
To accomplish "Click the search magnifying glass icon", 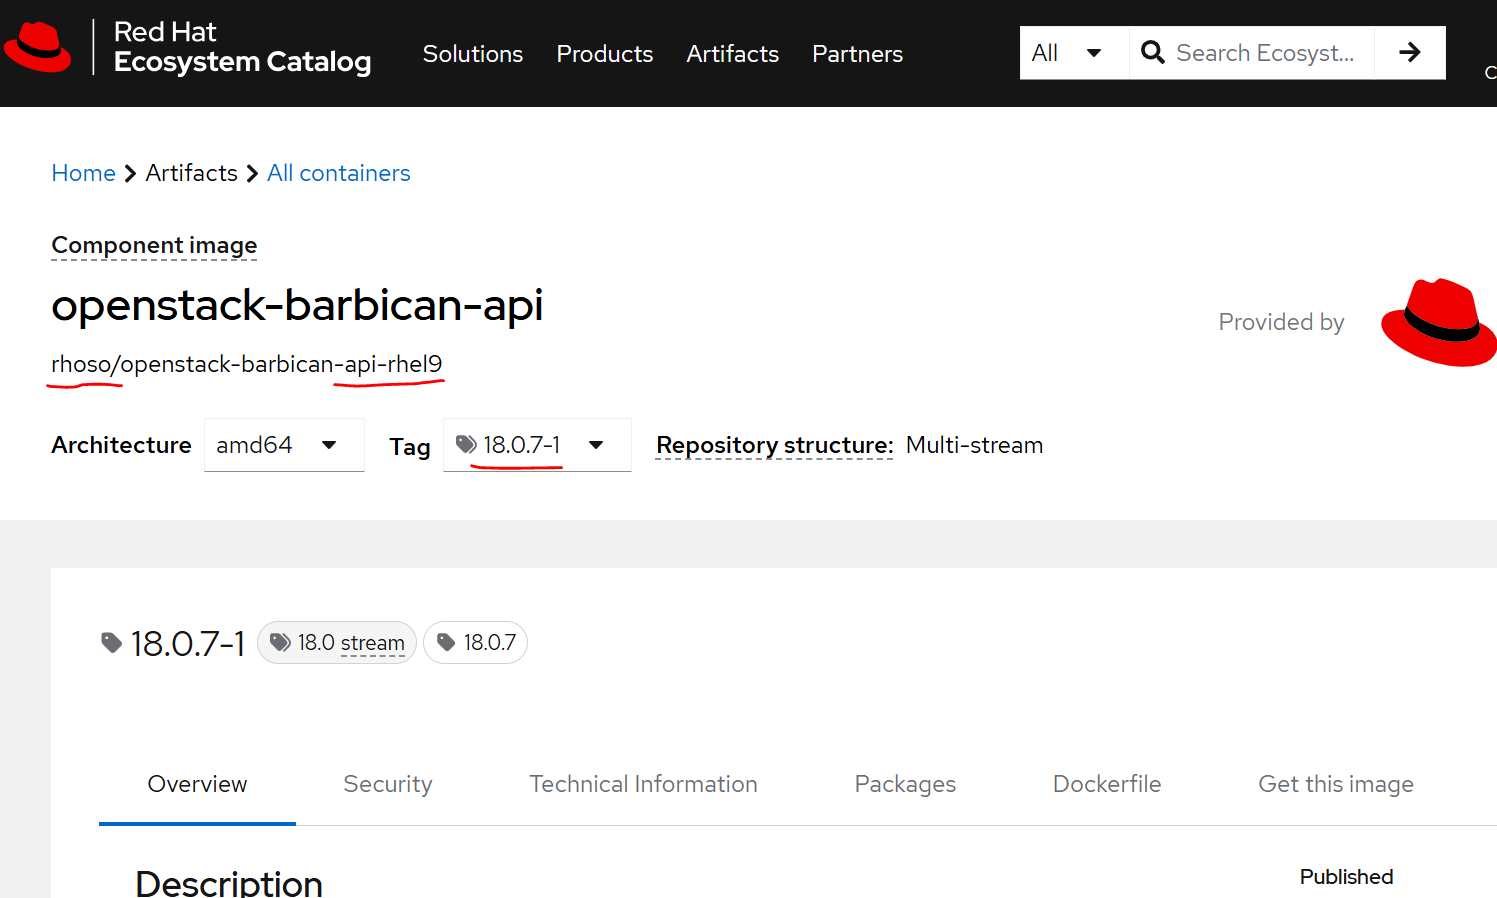I will point(1152,53).
